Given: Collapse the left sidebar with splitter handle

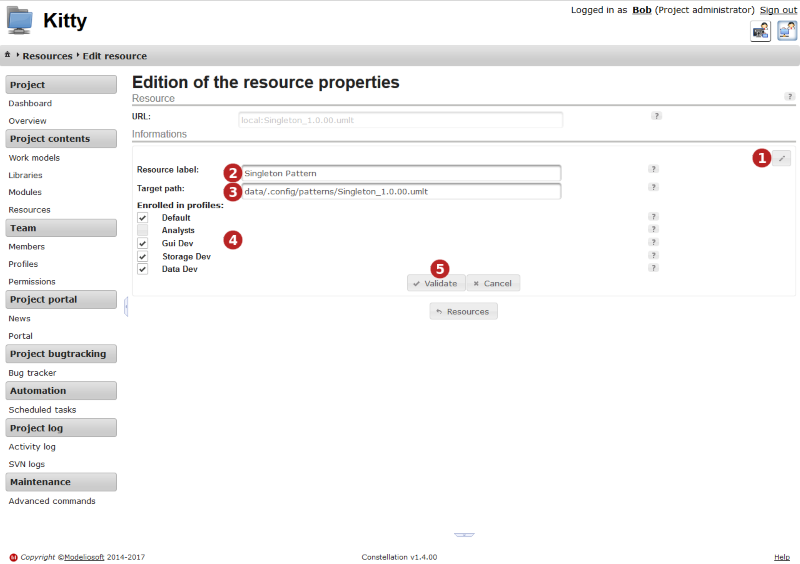Looking at the screenshot, I should (x=126, y=307).
